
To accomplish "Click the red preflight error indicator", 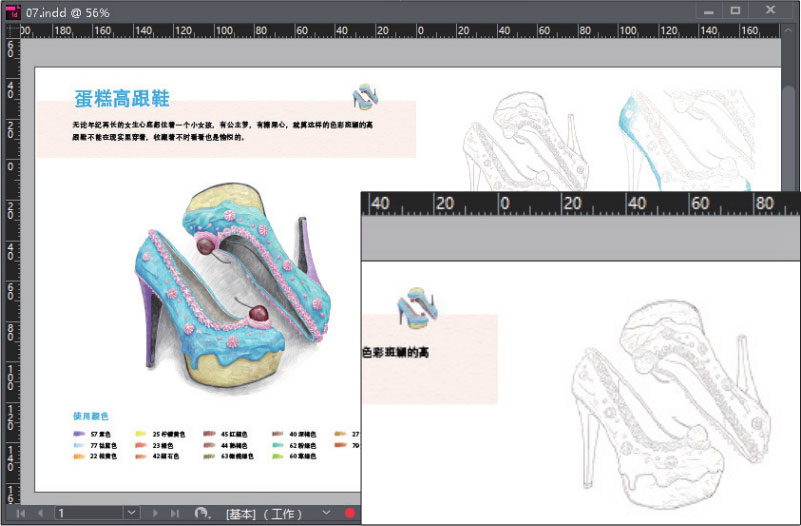I will pos(350,513).
